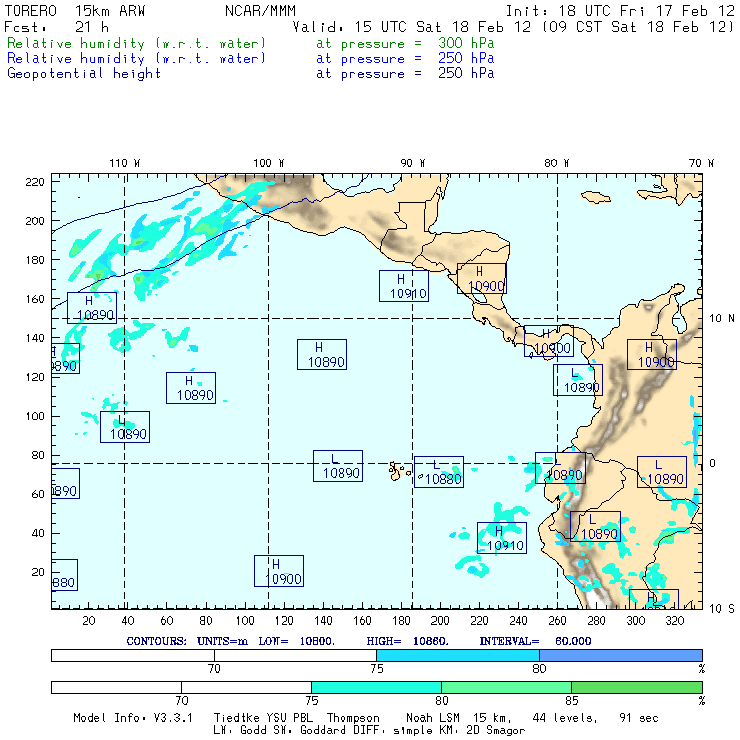Click the 'H 10910' high box south of Guatemala

click(x=404, y=286)
